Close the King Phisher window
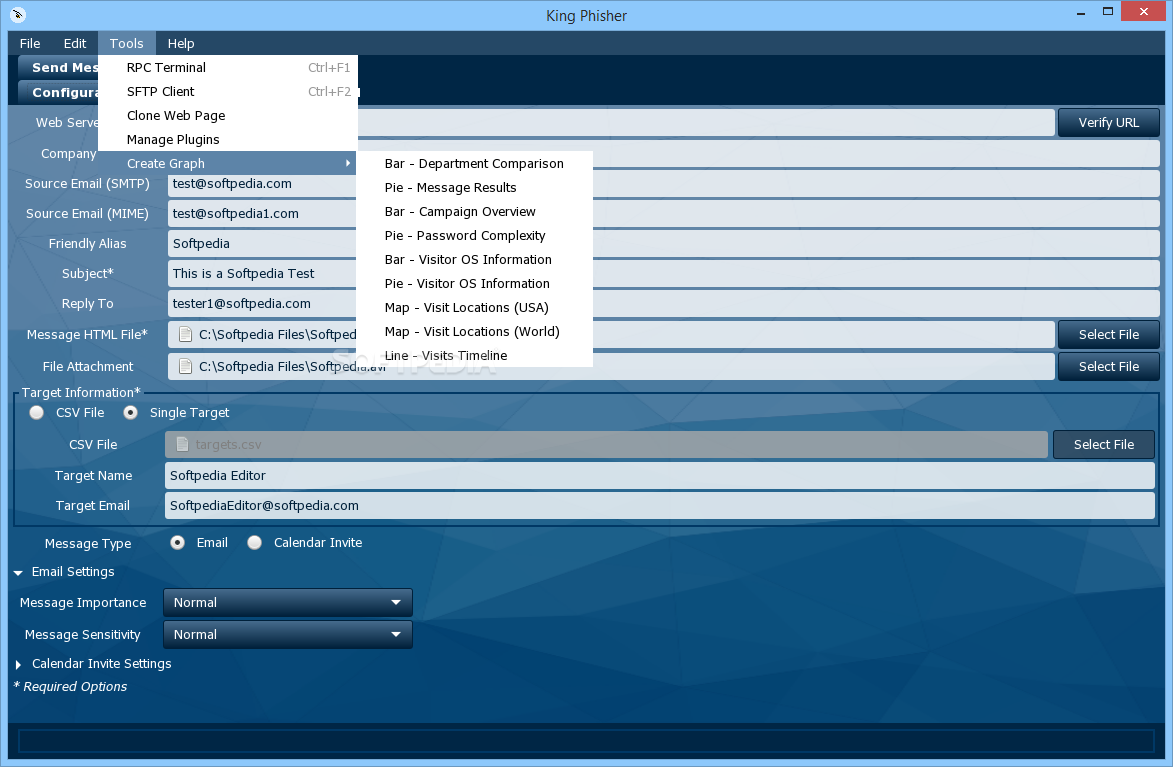1173x767 pixels. (x=1144, y=11)
